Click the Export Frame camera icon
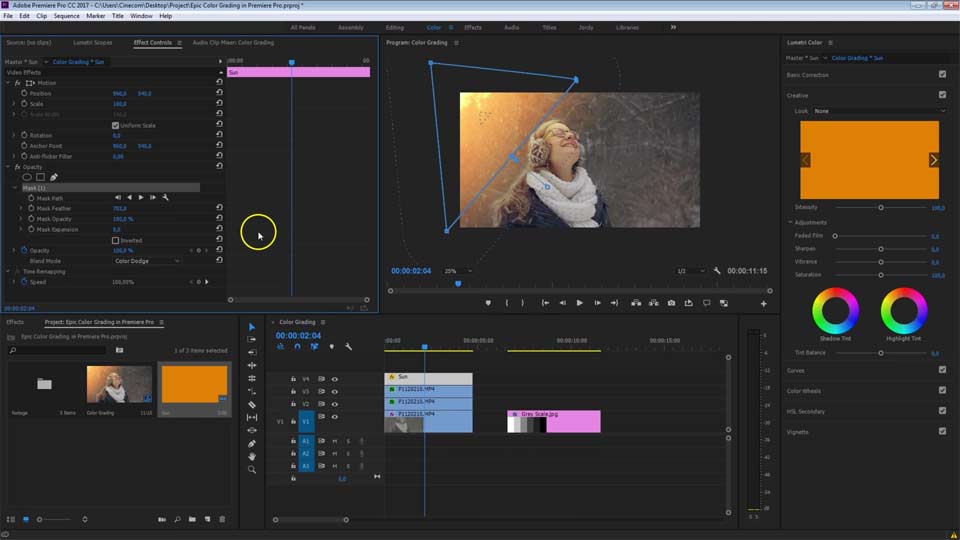 tap(672, 303)
